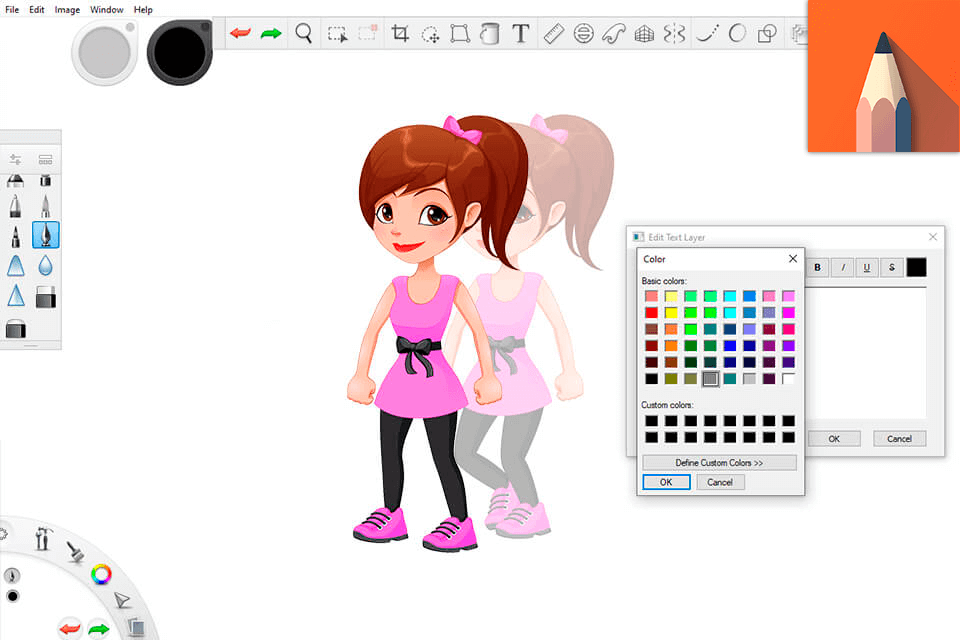This screenshot has width=960, height=640.
Task: Enable the Ruler guide
Action: (553, 33)
